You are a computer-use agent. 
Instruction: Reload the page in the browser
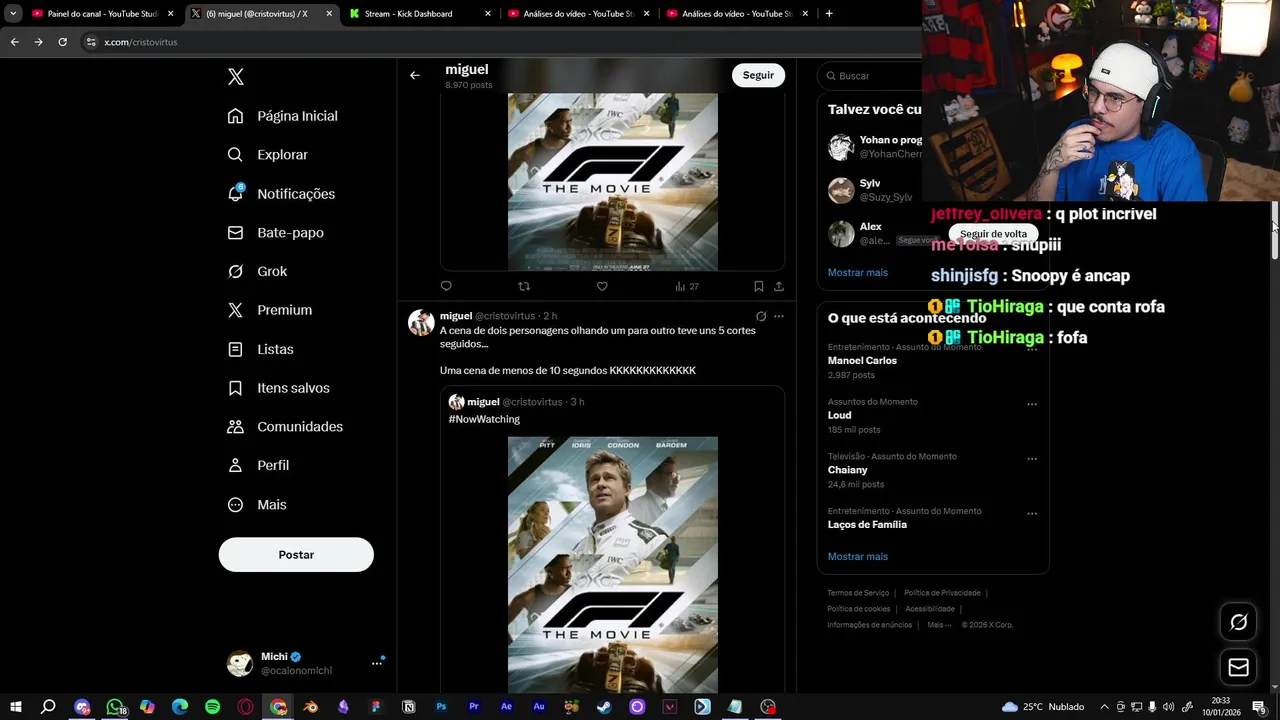62,42
